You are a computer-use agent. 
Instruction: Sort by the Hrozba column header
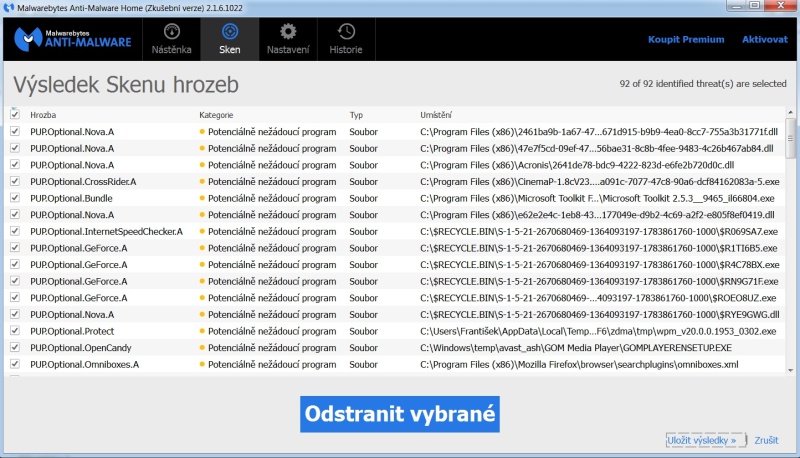[43, 115]
